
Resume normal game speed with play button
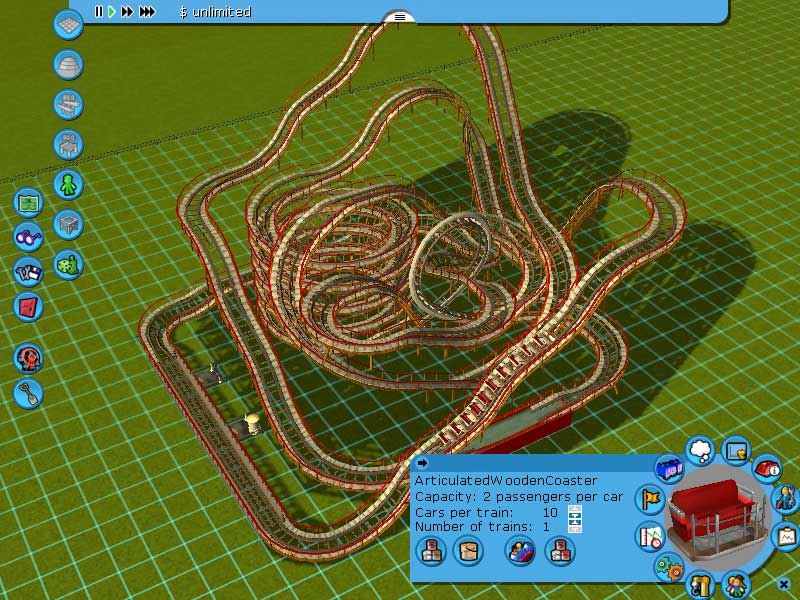112,12
